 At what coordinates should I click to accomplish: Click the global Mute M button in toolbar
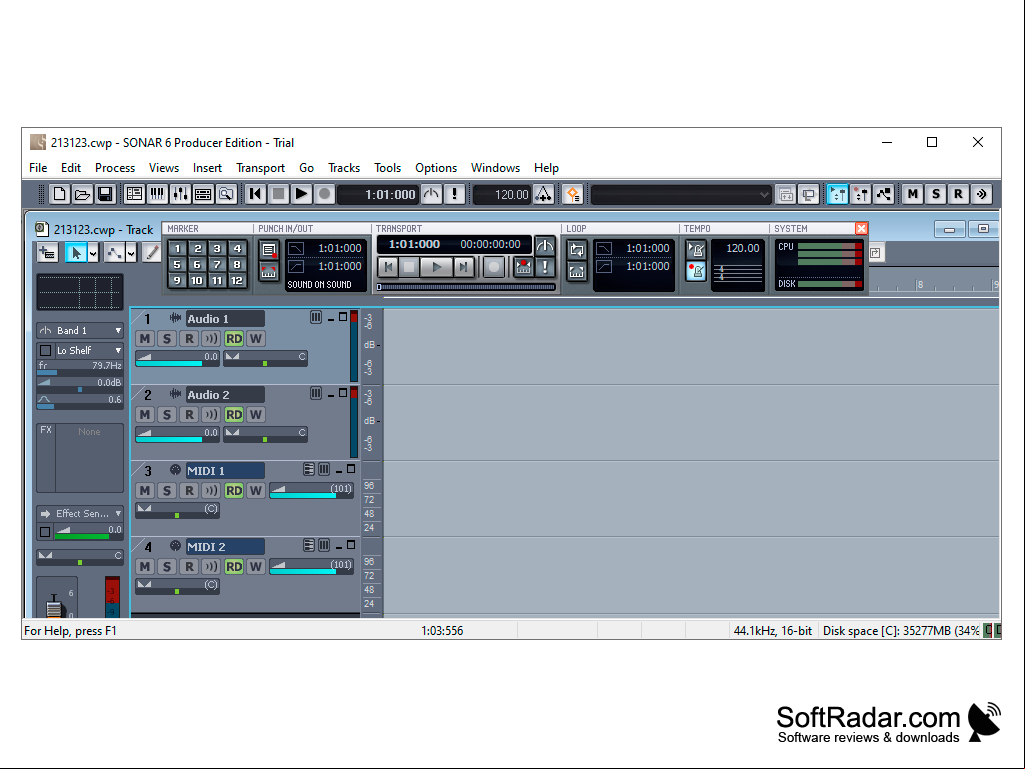[913, 194]
